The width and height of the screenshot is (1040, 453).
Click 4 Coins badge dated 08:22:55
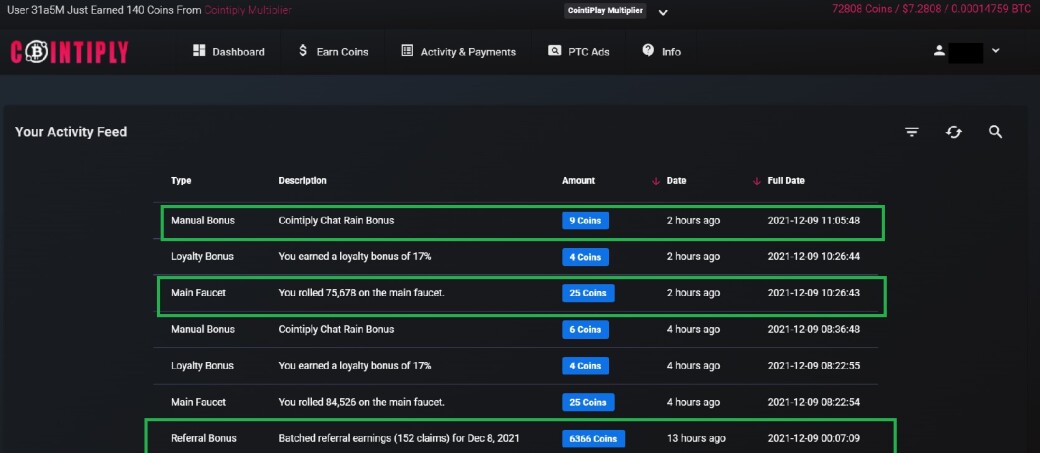coord(585,365)
